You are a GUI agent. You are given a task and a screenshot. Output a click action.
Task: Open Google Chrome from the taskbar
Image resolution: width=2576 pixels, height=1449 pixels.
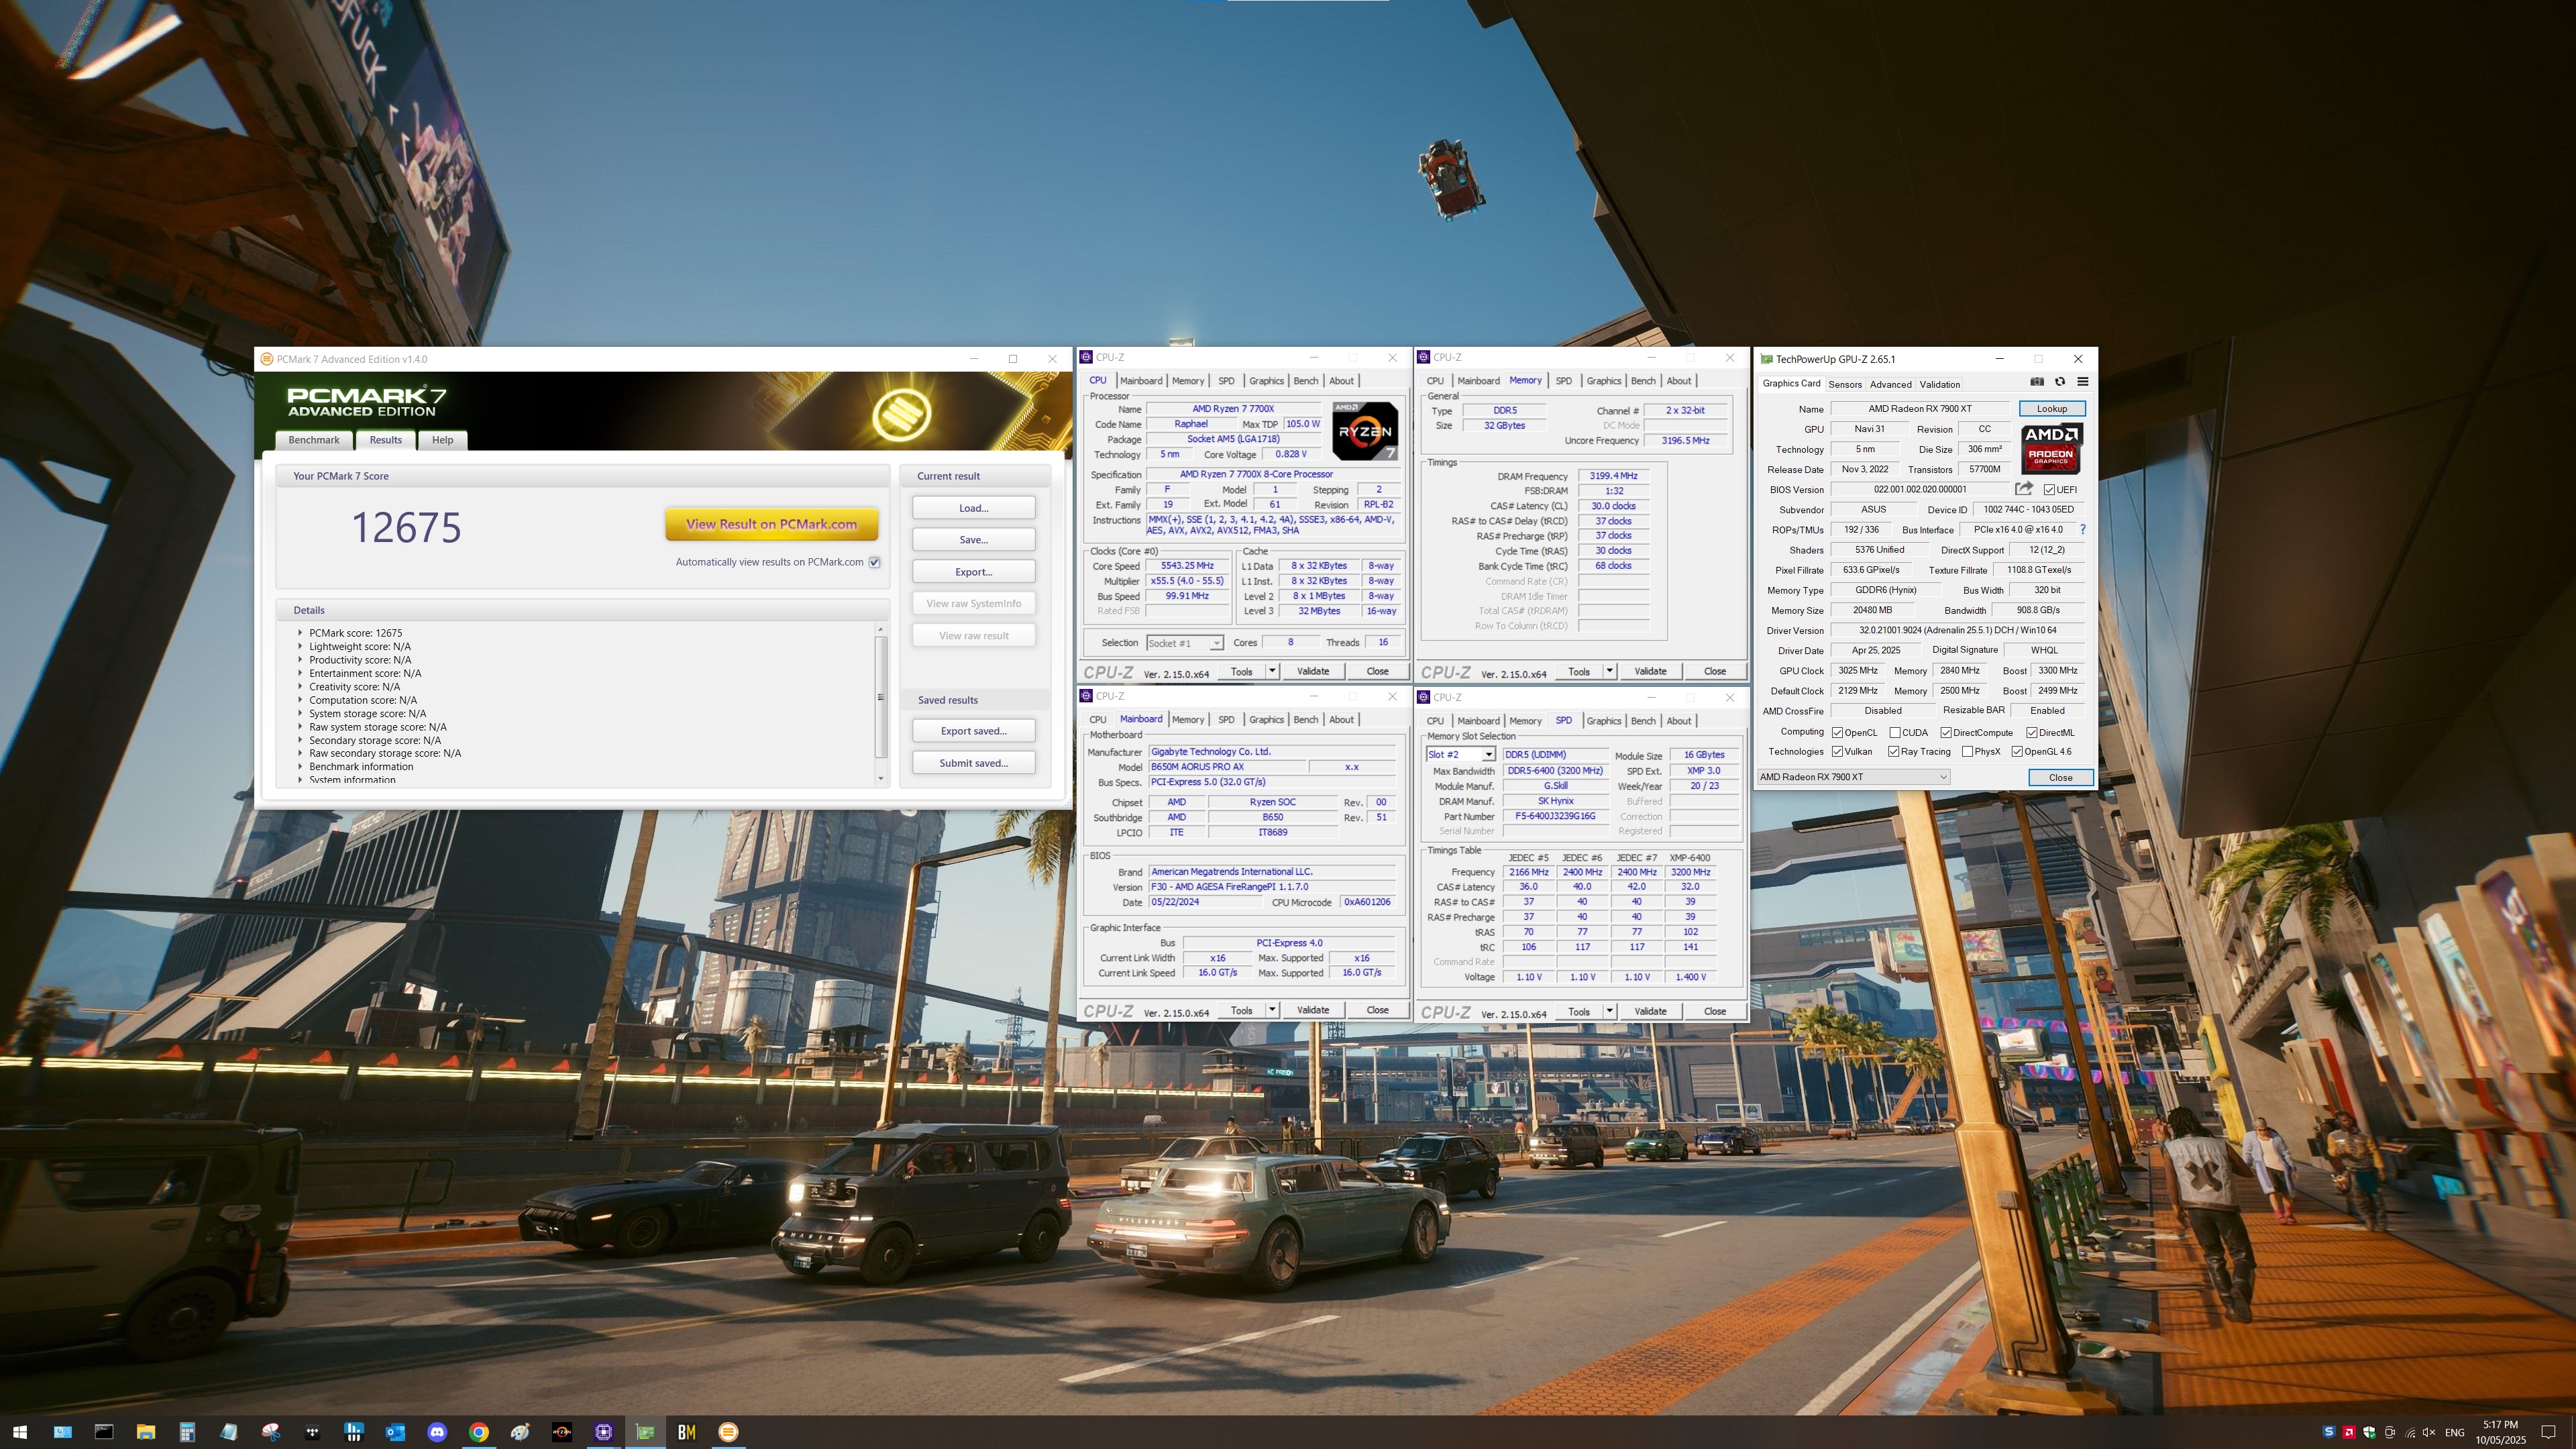point(479,1432)
